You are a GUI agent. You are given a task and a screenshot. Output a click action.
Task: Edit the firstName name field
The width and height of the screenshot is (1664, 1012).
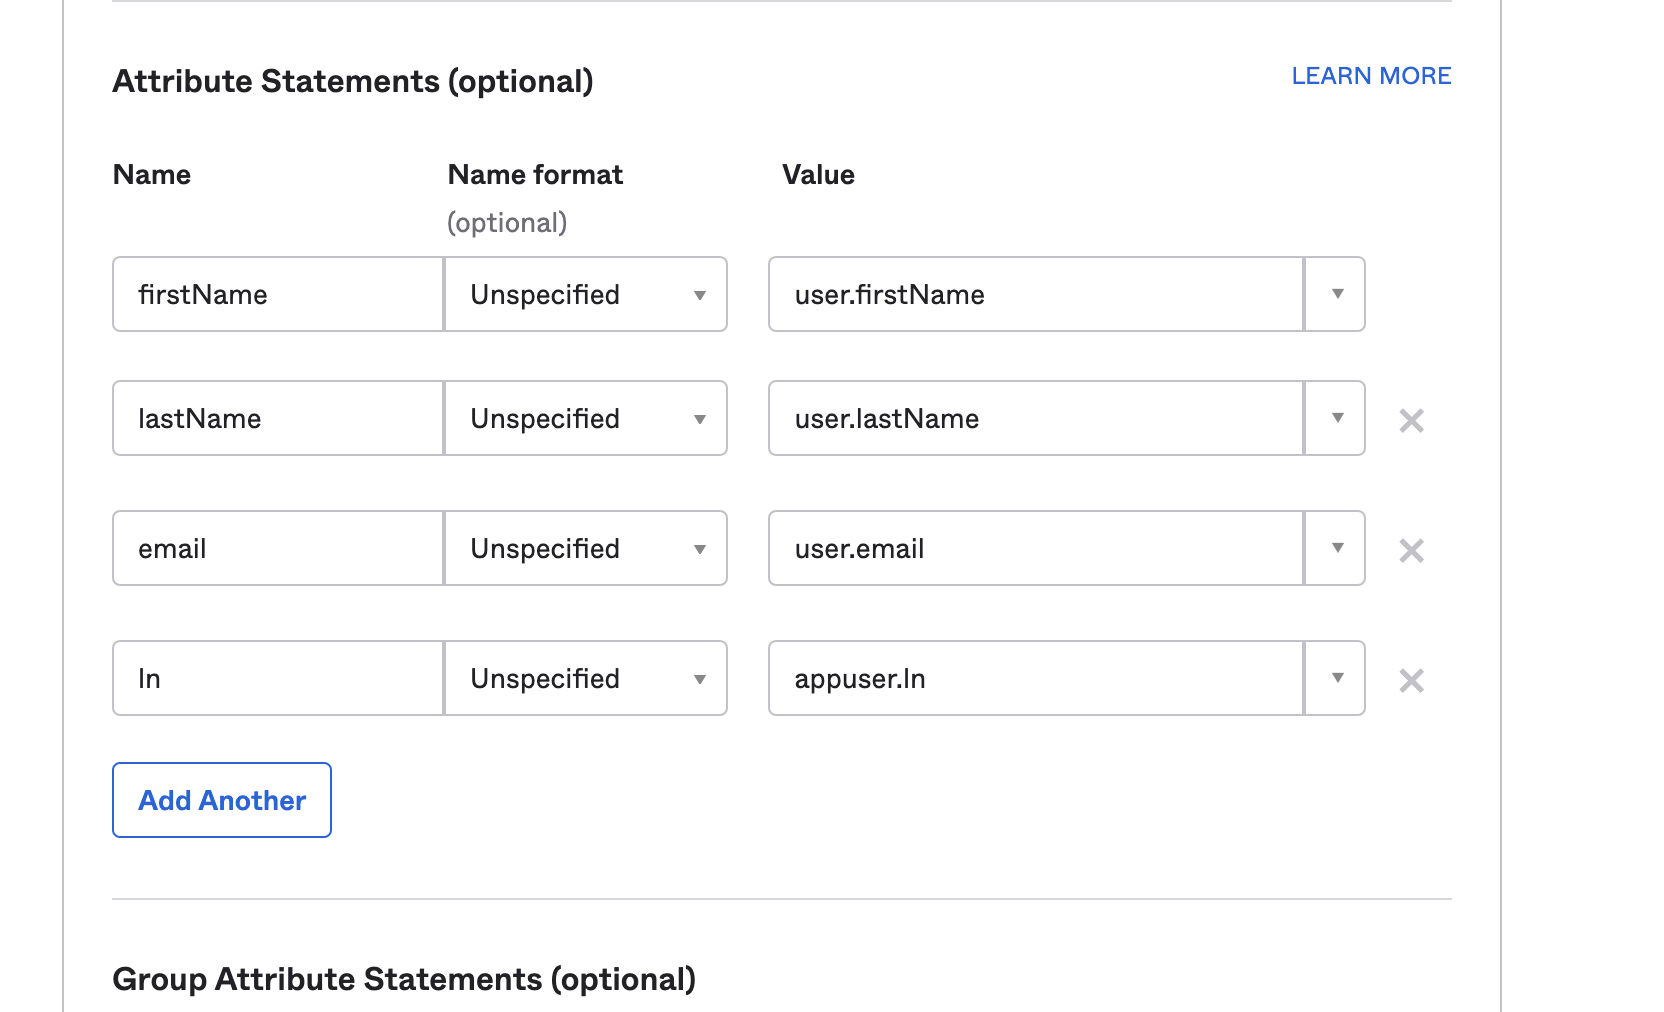click(x=278, y=294)
